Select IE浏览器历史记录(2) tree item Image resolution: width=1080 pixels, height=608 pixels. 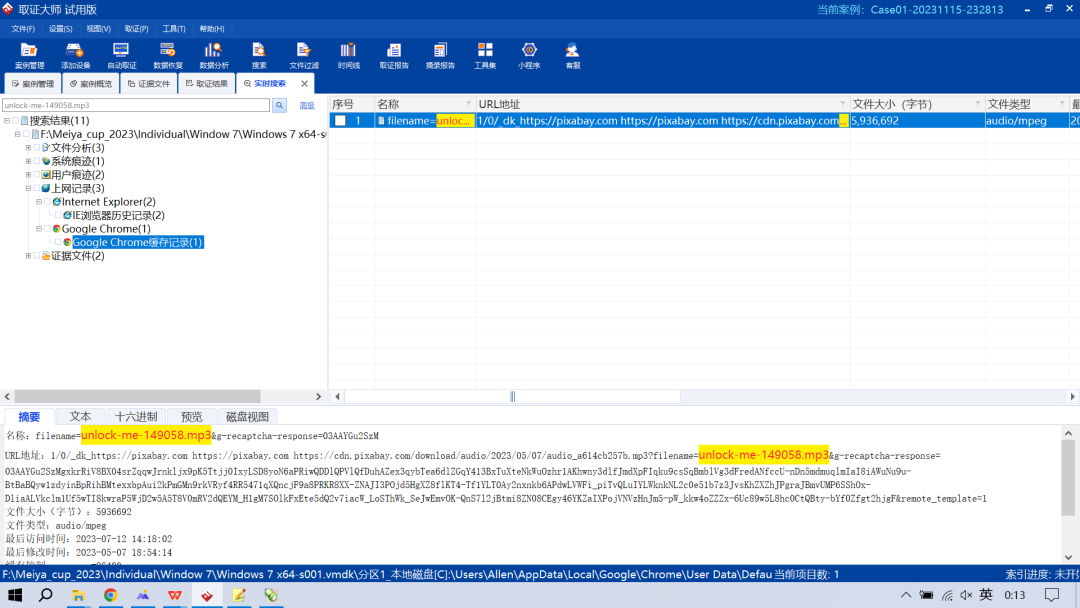point(118,216)
